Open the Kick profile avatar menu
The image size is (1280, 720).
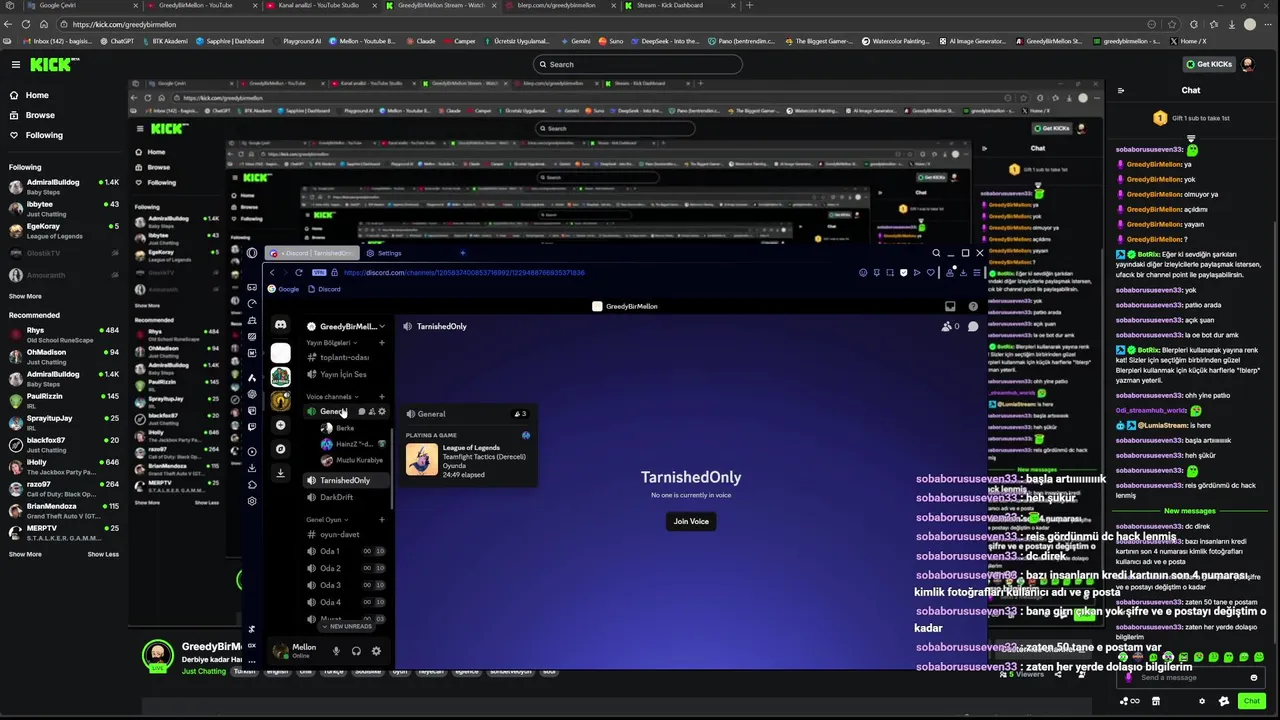coord(1249,64)
